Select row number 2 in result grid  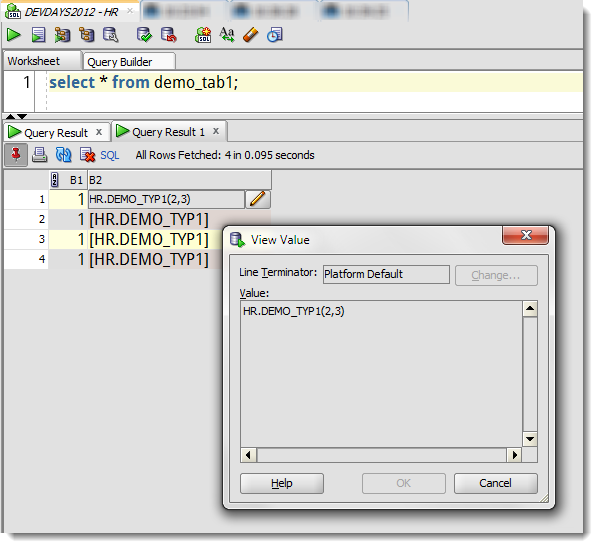pyautogui.click(x=26, y=219)
